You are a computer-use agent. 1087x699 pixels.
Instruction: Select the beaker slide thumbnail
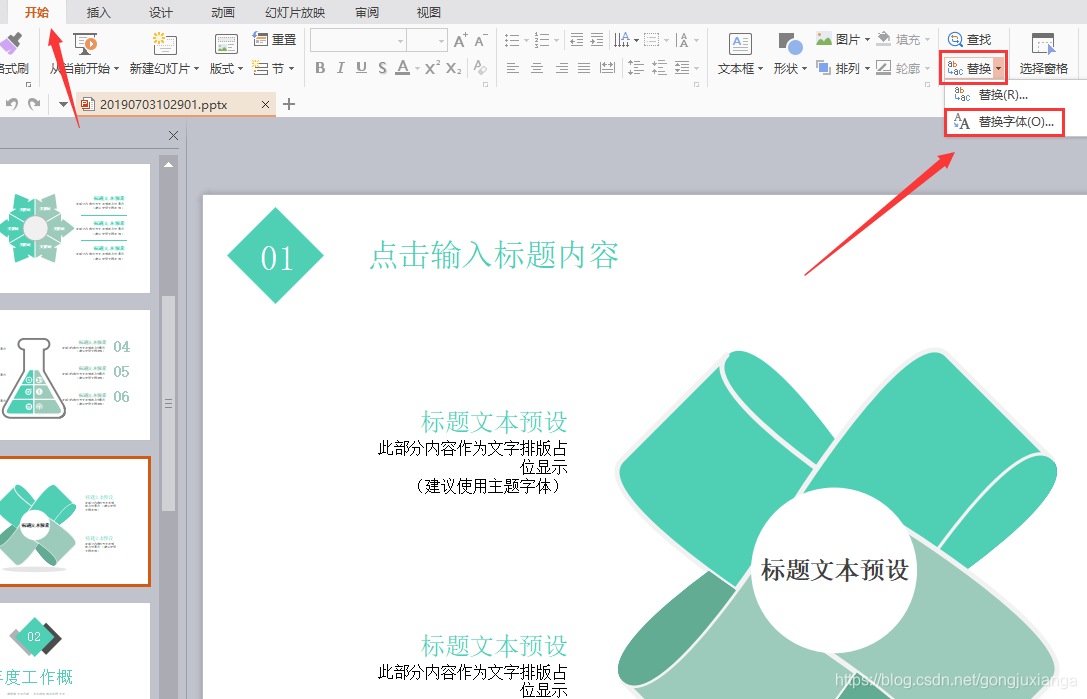tap(75, 375)
